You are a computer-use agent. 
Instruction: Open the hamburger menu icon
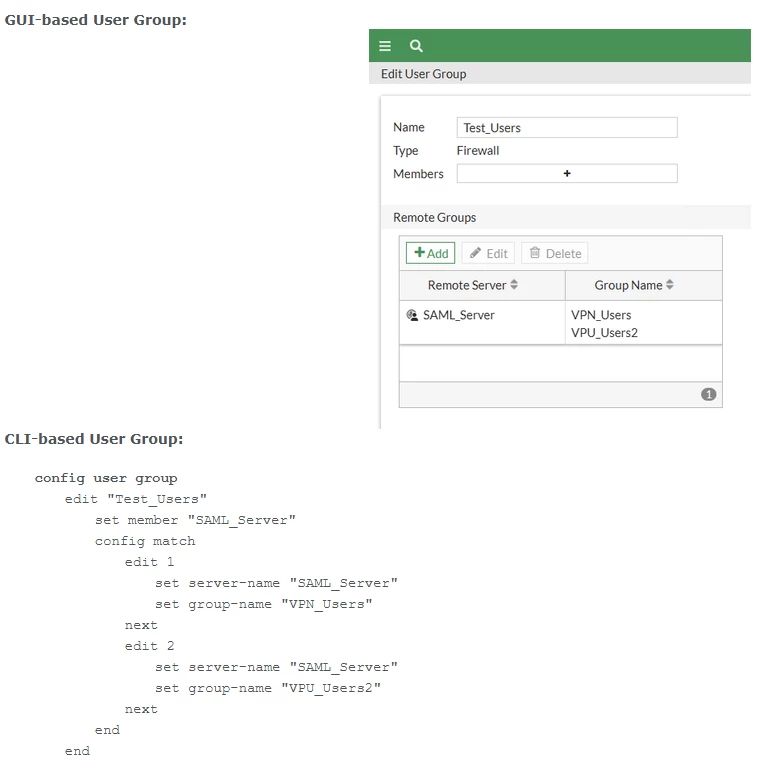(x=385, y=46)
